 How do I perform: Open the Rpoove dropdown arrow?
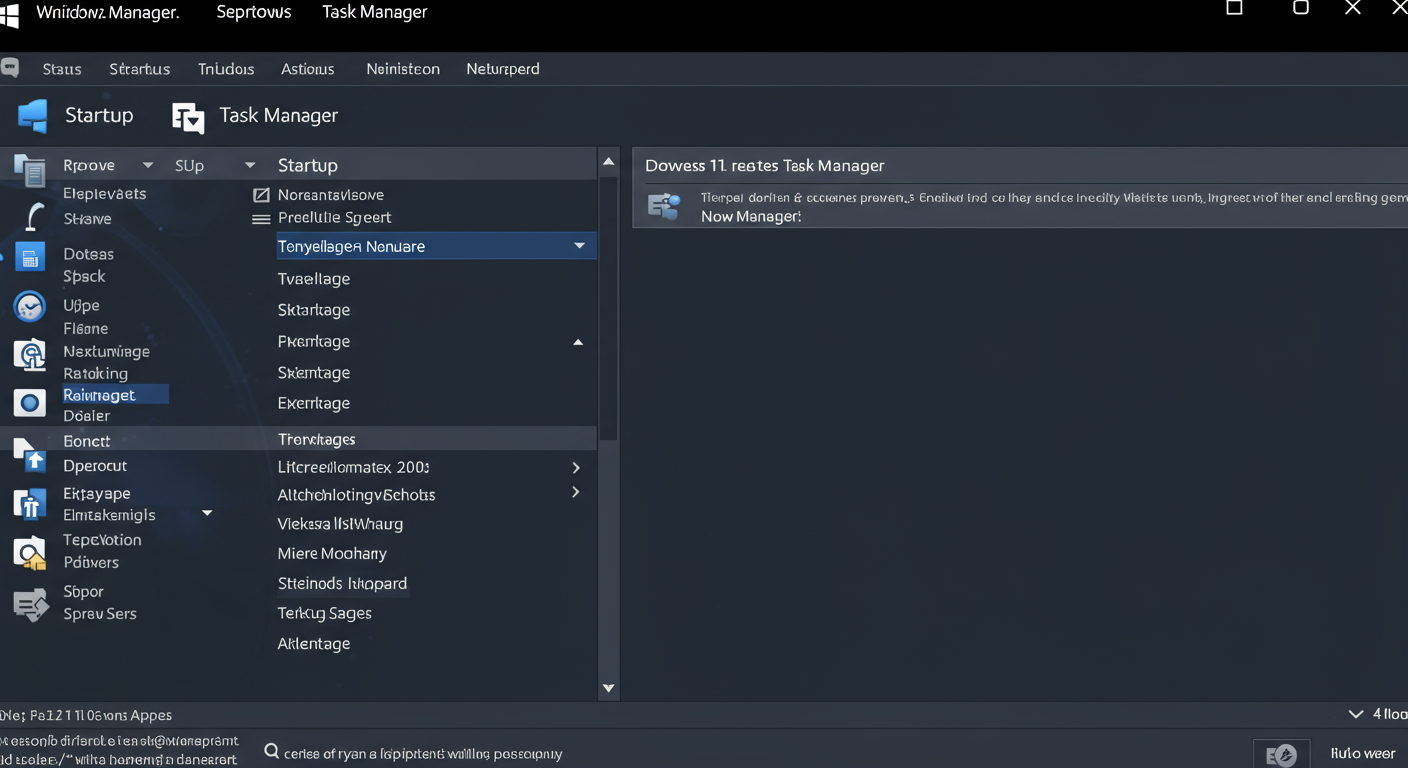point(148,165)
